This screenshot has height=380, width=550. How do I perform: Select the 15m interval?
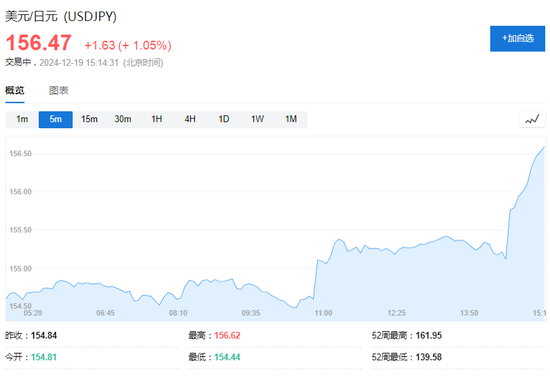[x=89, y=119]
